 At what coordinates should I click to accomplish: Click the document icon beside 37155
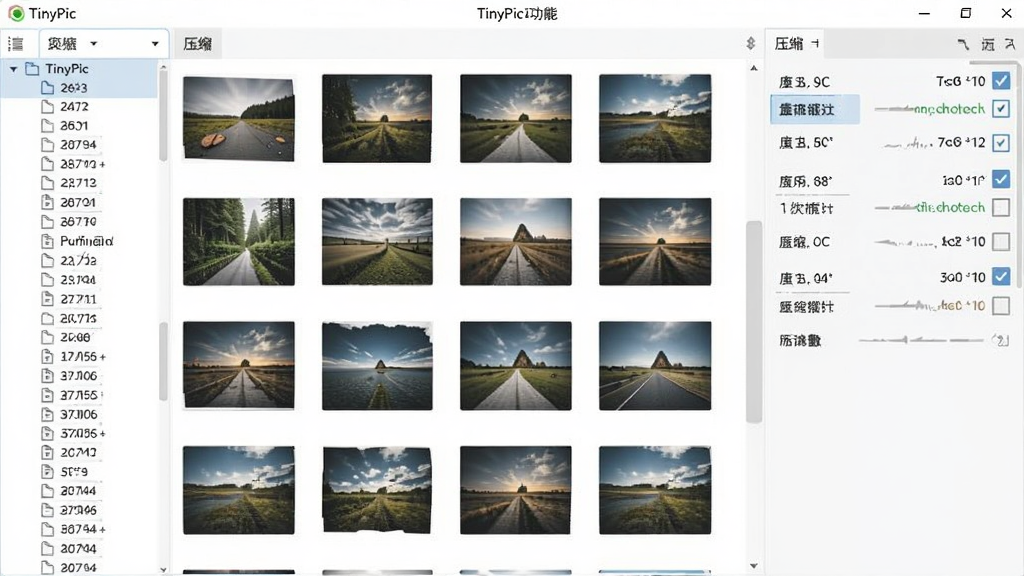coord(48,395)
